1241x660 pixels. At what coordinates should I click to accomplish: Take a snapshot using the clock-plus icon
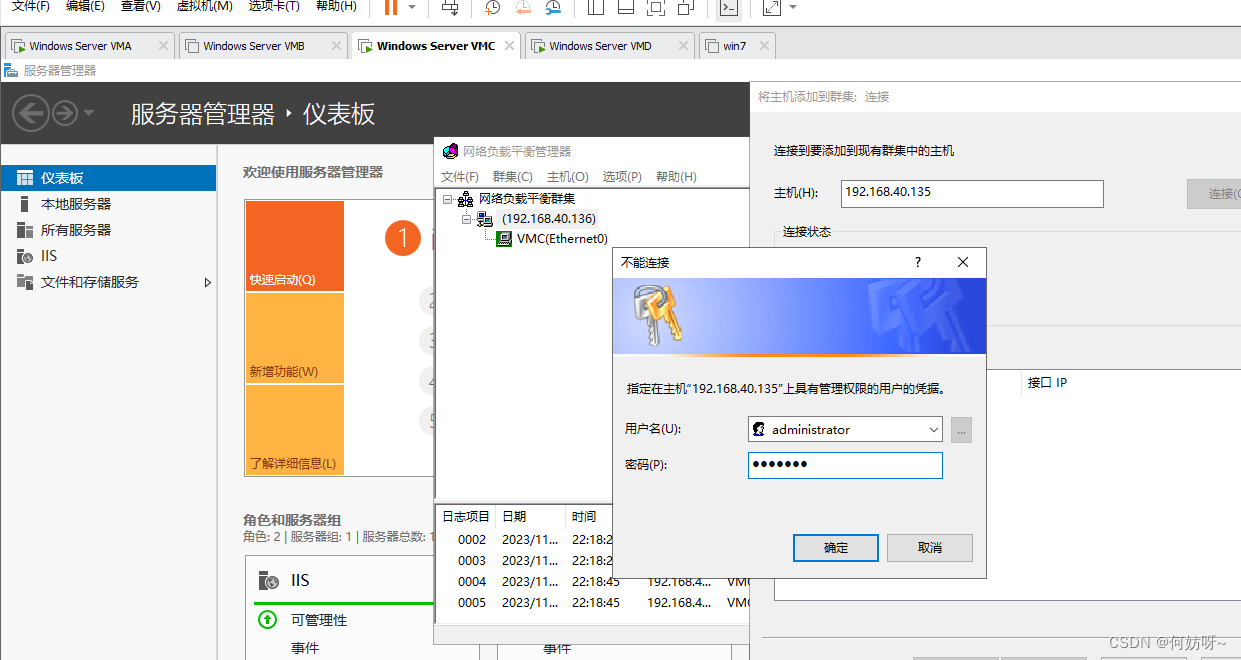[493, 8]
